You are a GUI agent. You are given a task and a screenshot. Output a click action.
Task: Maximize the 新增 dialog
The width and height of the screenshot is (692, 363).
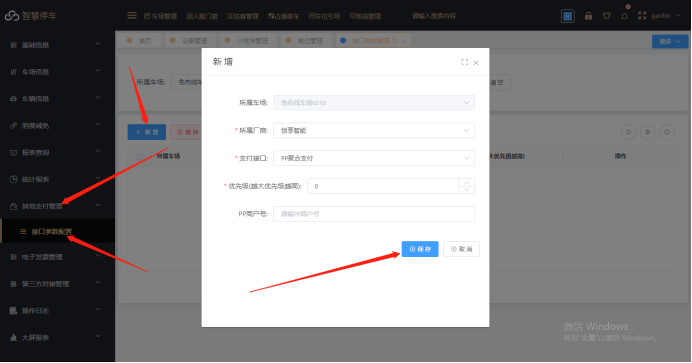pyautogui.click(x=464, y=62)
